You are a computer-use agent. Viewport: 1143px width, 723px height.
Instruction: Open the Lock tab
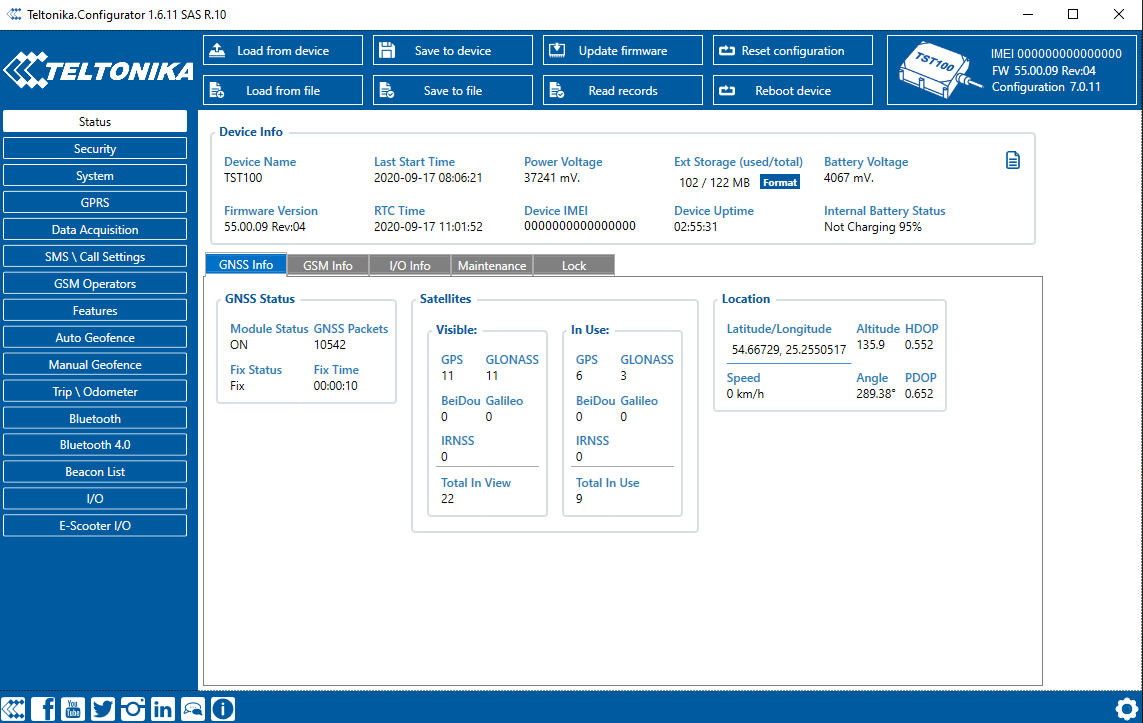(x=574, y=266)
